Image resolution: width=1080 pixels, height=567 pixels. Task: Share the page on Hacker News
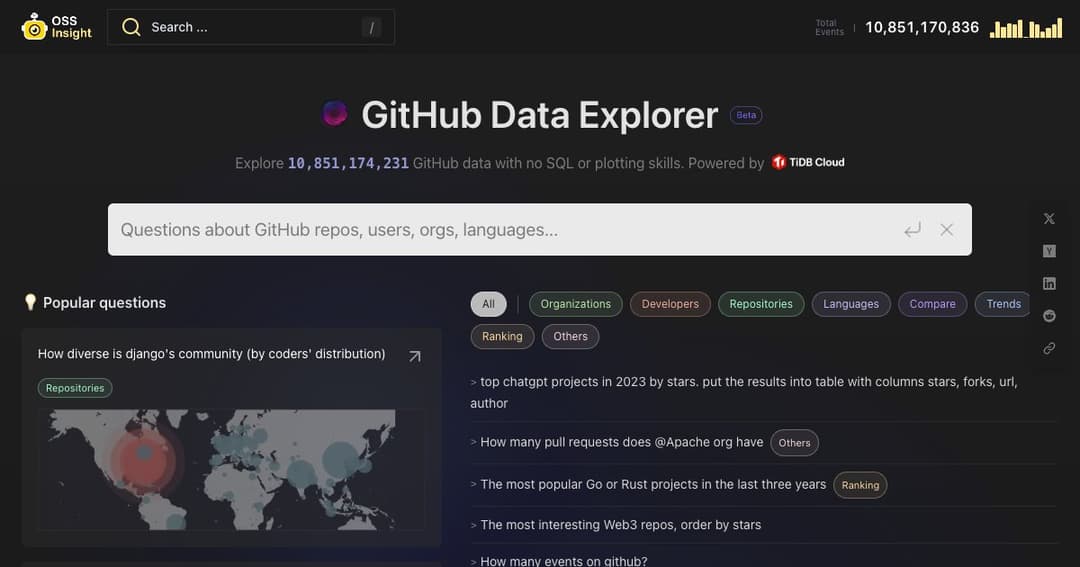pos(1049,251)
